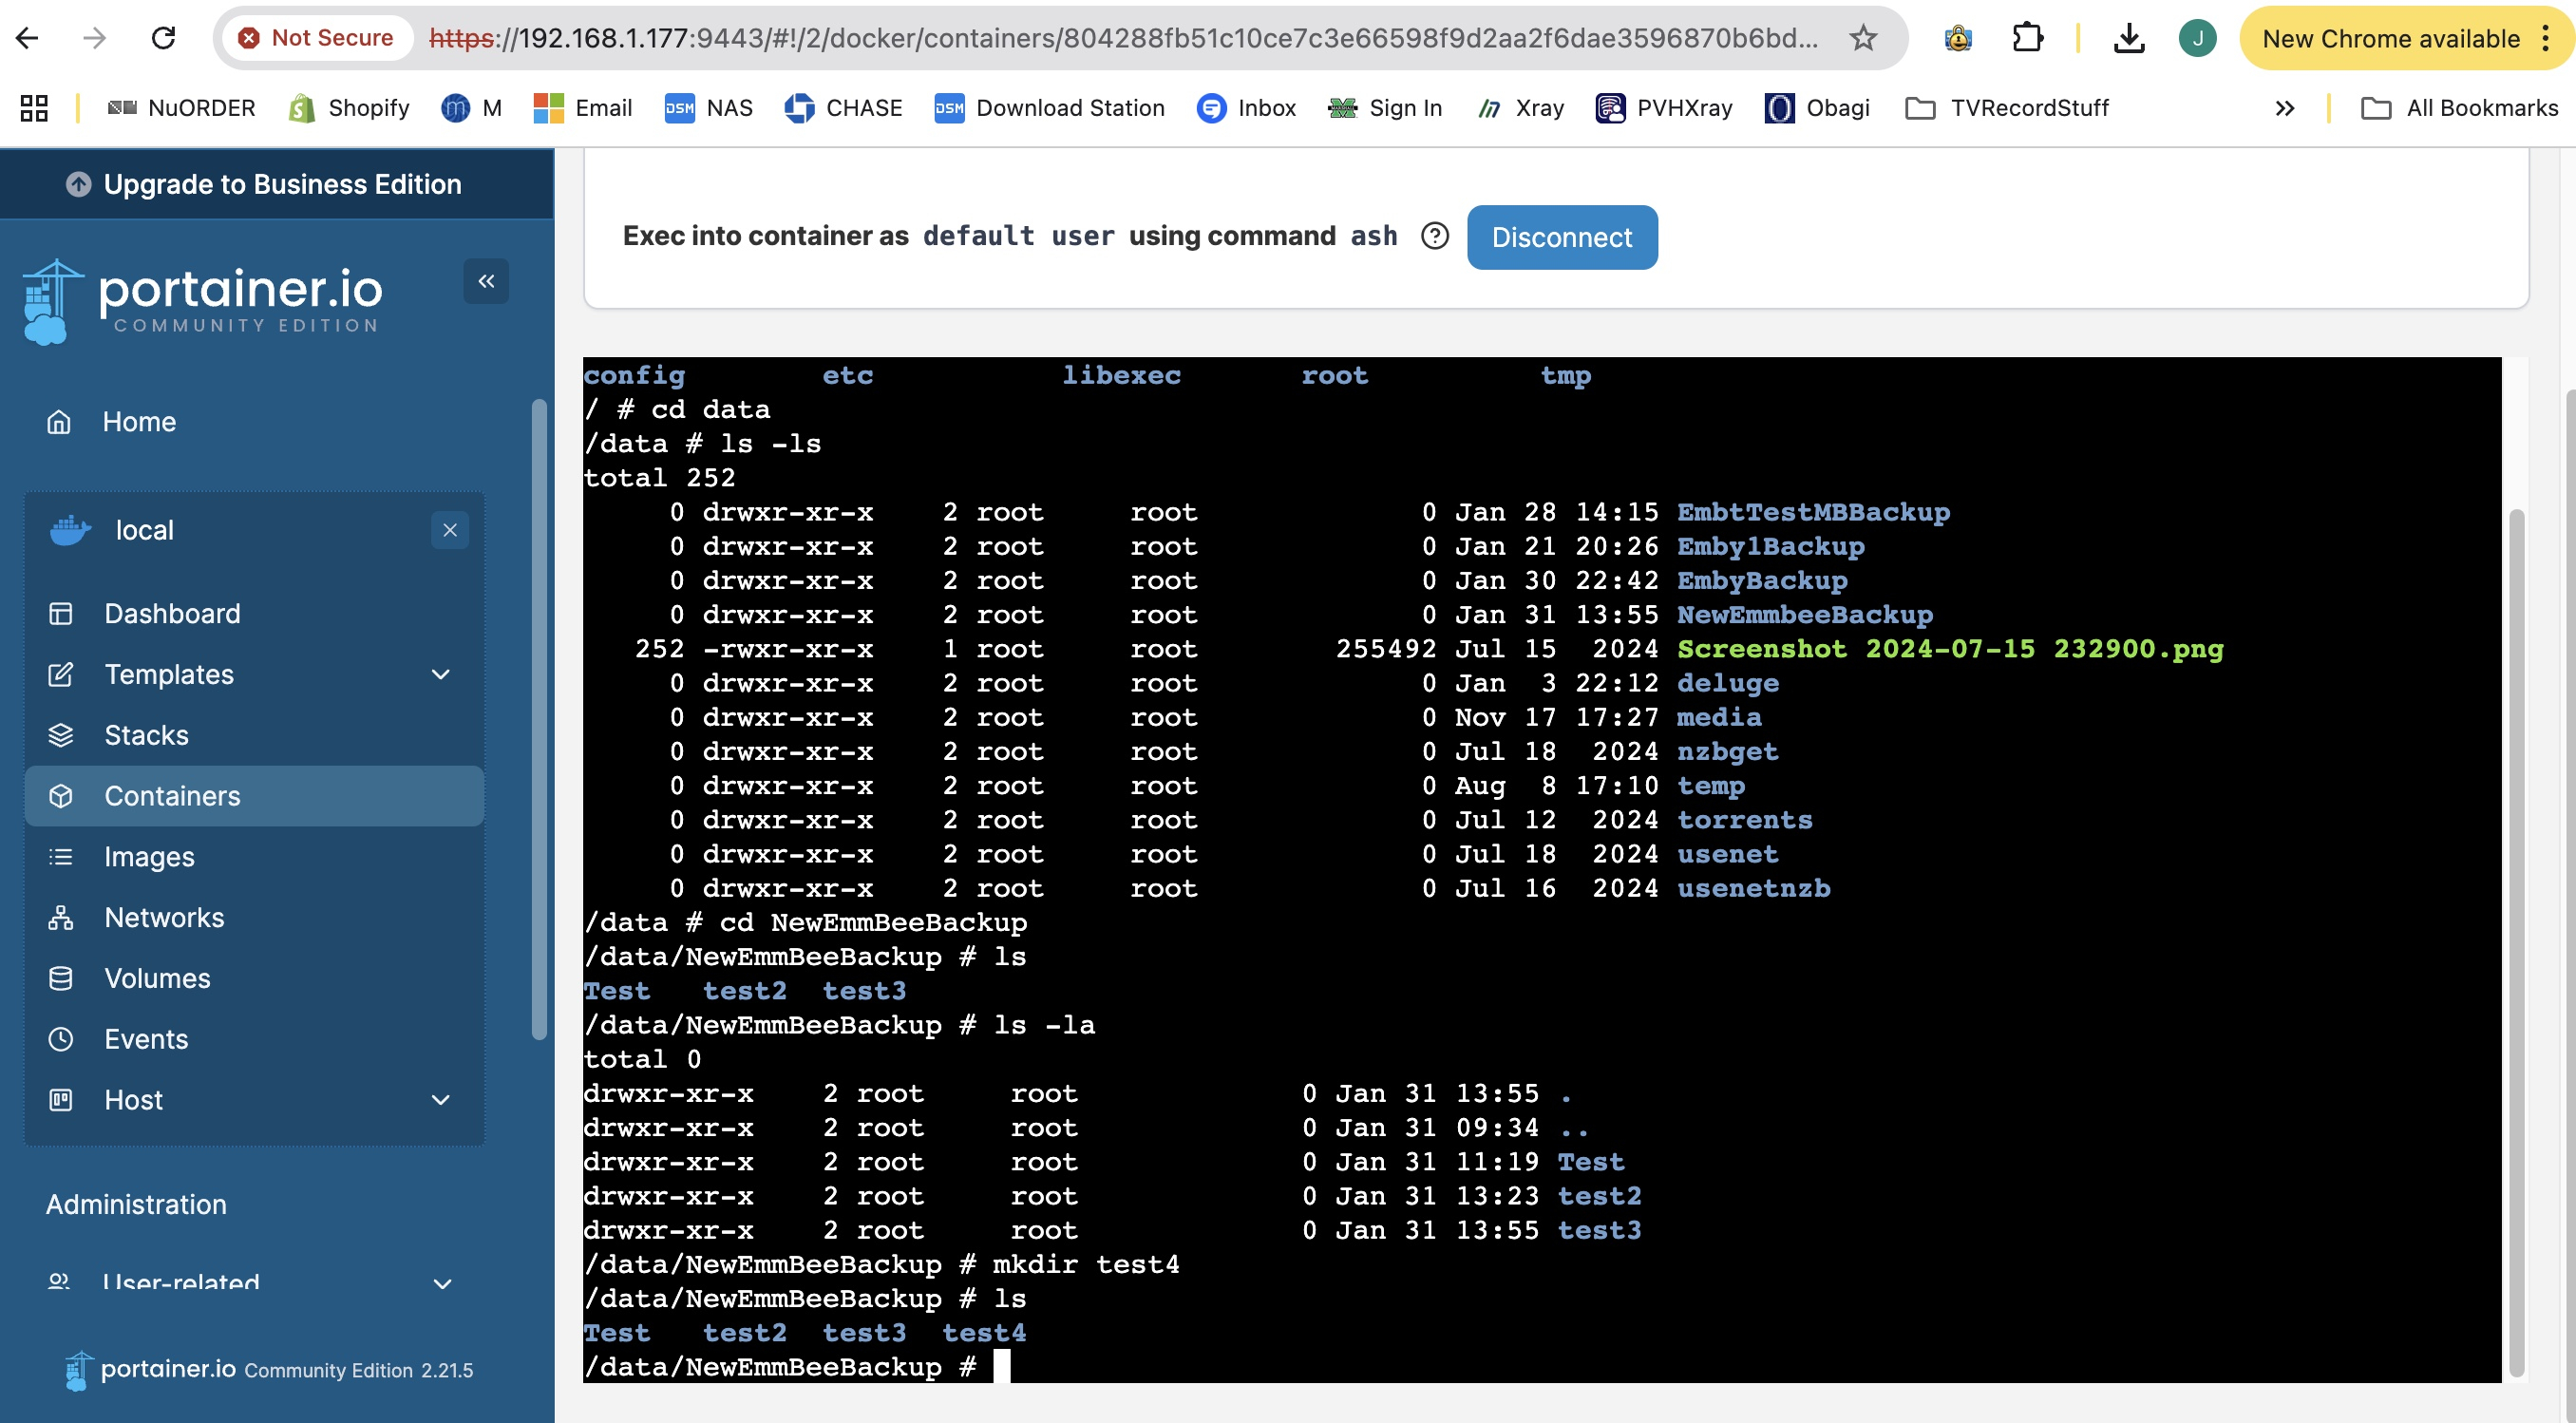Viewport: 2576px width, 1423px height.
Task: Go to Volumes in sidebar
Action: coord(157,978)
